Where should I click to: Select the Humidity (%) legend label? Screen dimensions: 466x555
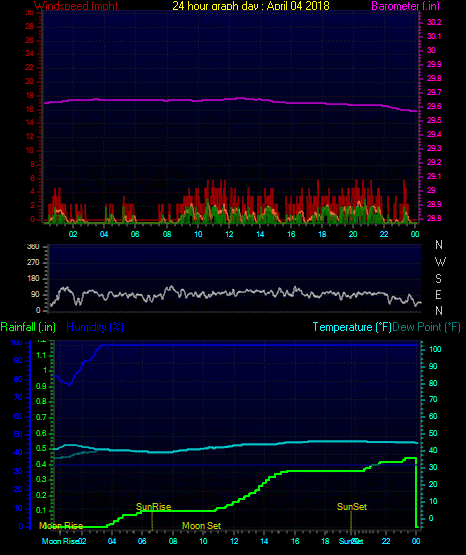click(95, 327)
